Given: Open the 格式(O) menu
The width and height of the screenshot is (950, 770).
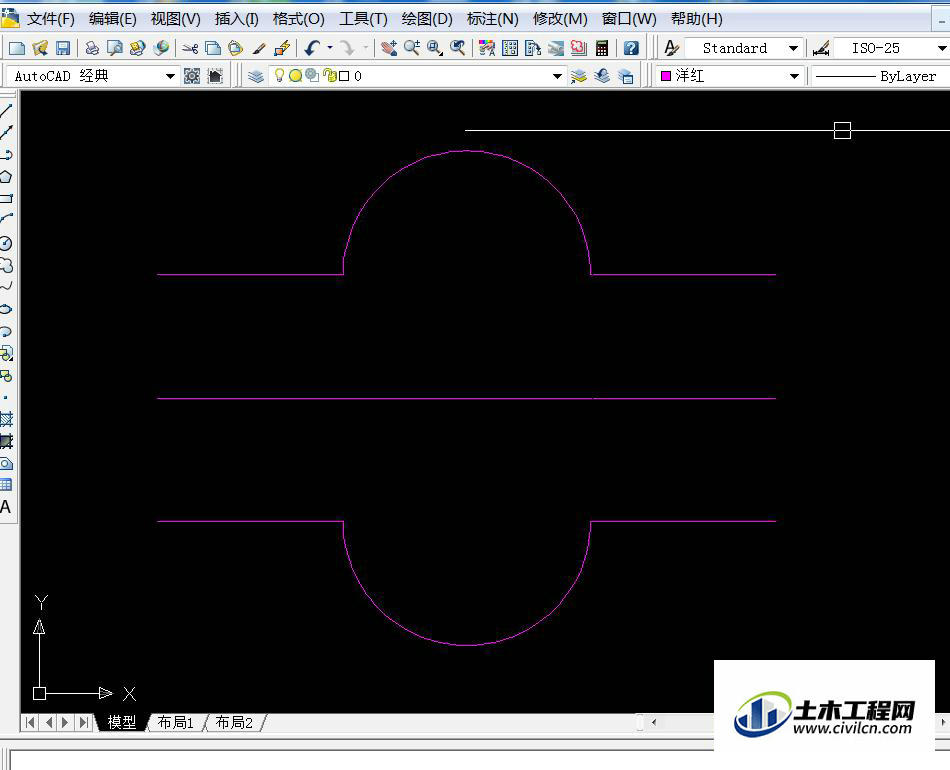Looking at the screenshot, I should [x=299, y=19].
